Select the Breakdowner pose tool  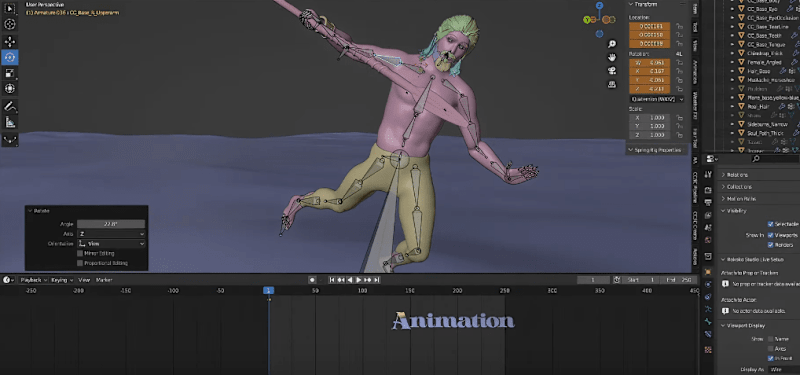10,139
